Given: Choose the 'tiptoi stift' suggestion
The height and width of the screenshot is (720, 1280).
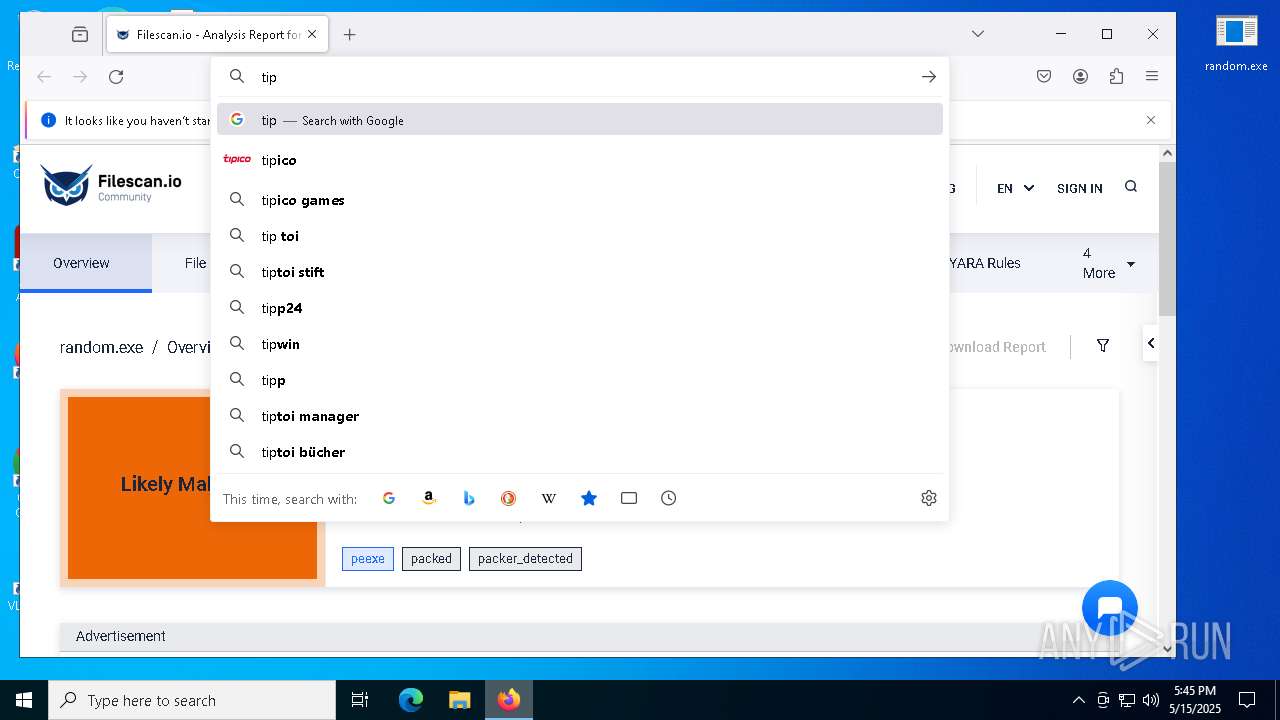Looking at the screenshot, I should tap(580, 272).
